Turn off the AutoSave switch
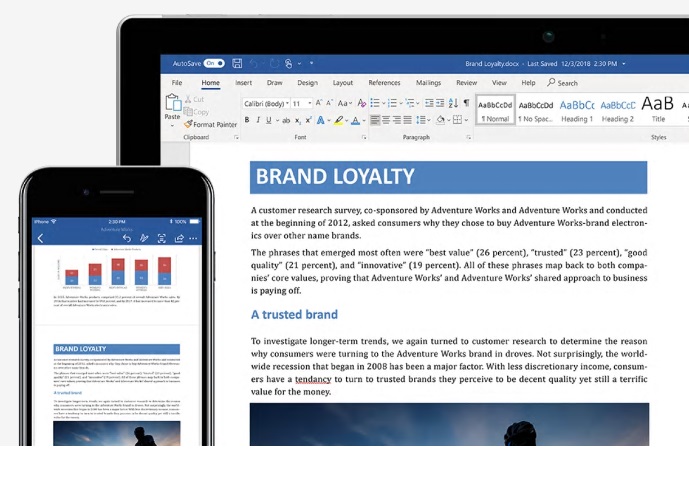The height and width of the screenshot is (487, 689). click(214, 63)
